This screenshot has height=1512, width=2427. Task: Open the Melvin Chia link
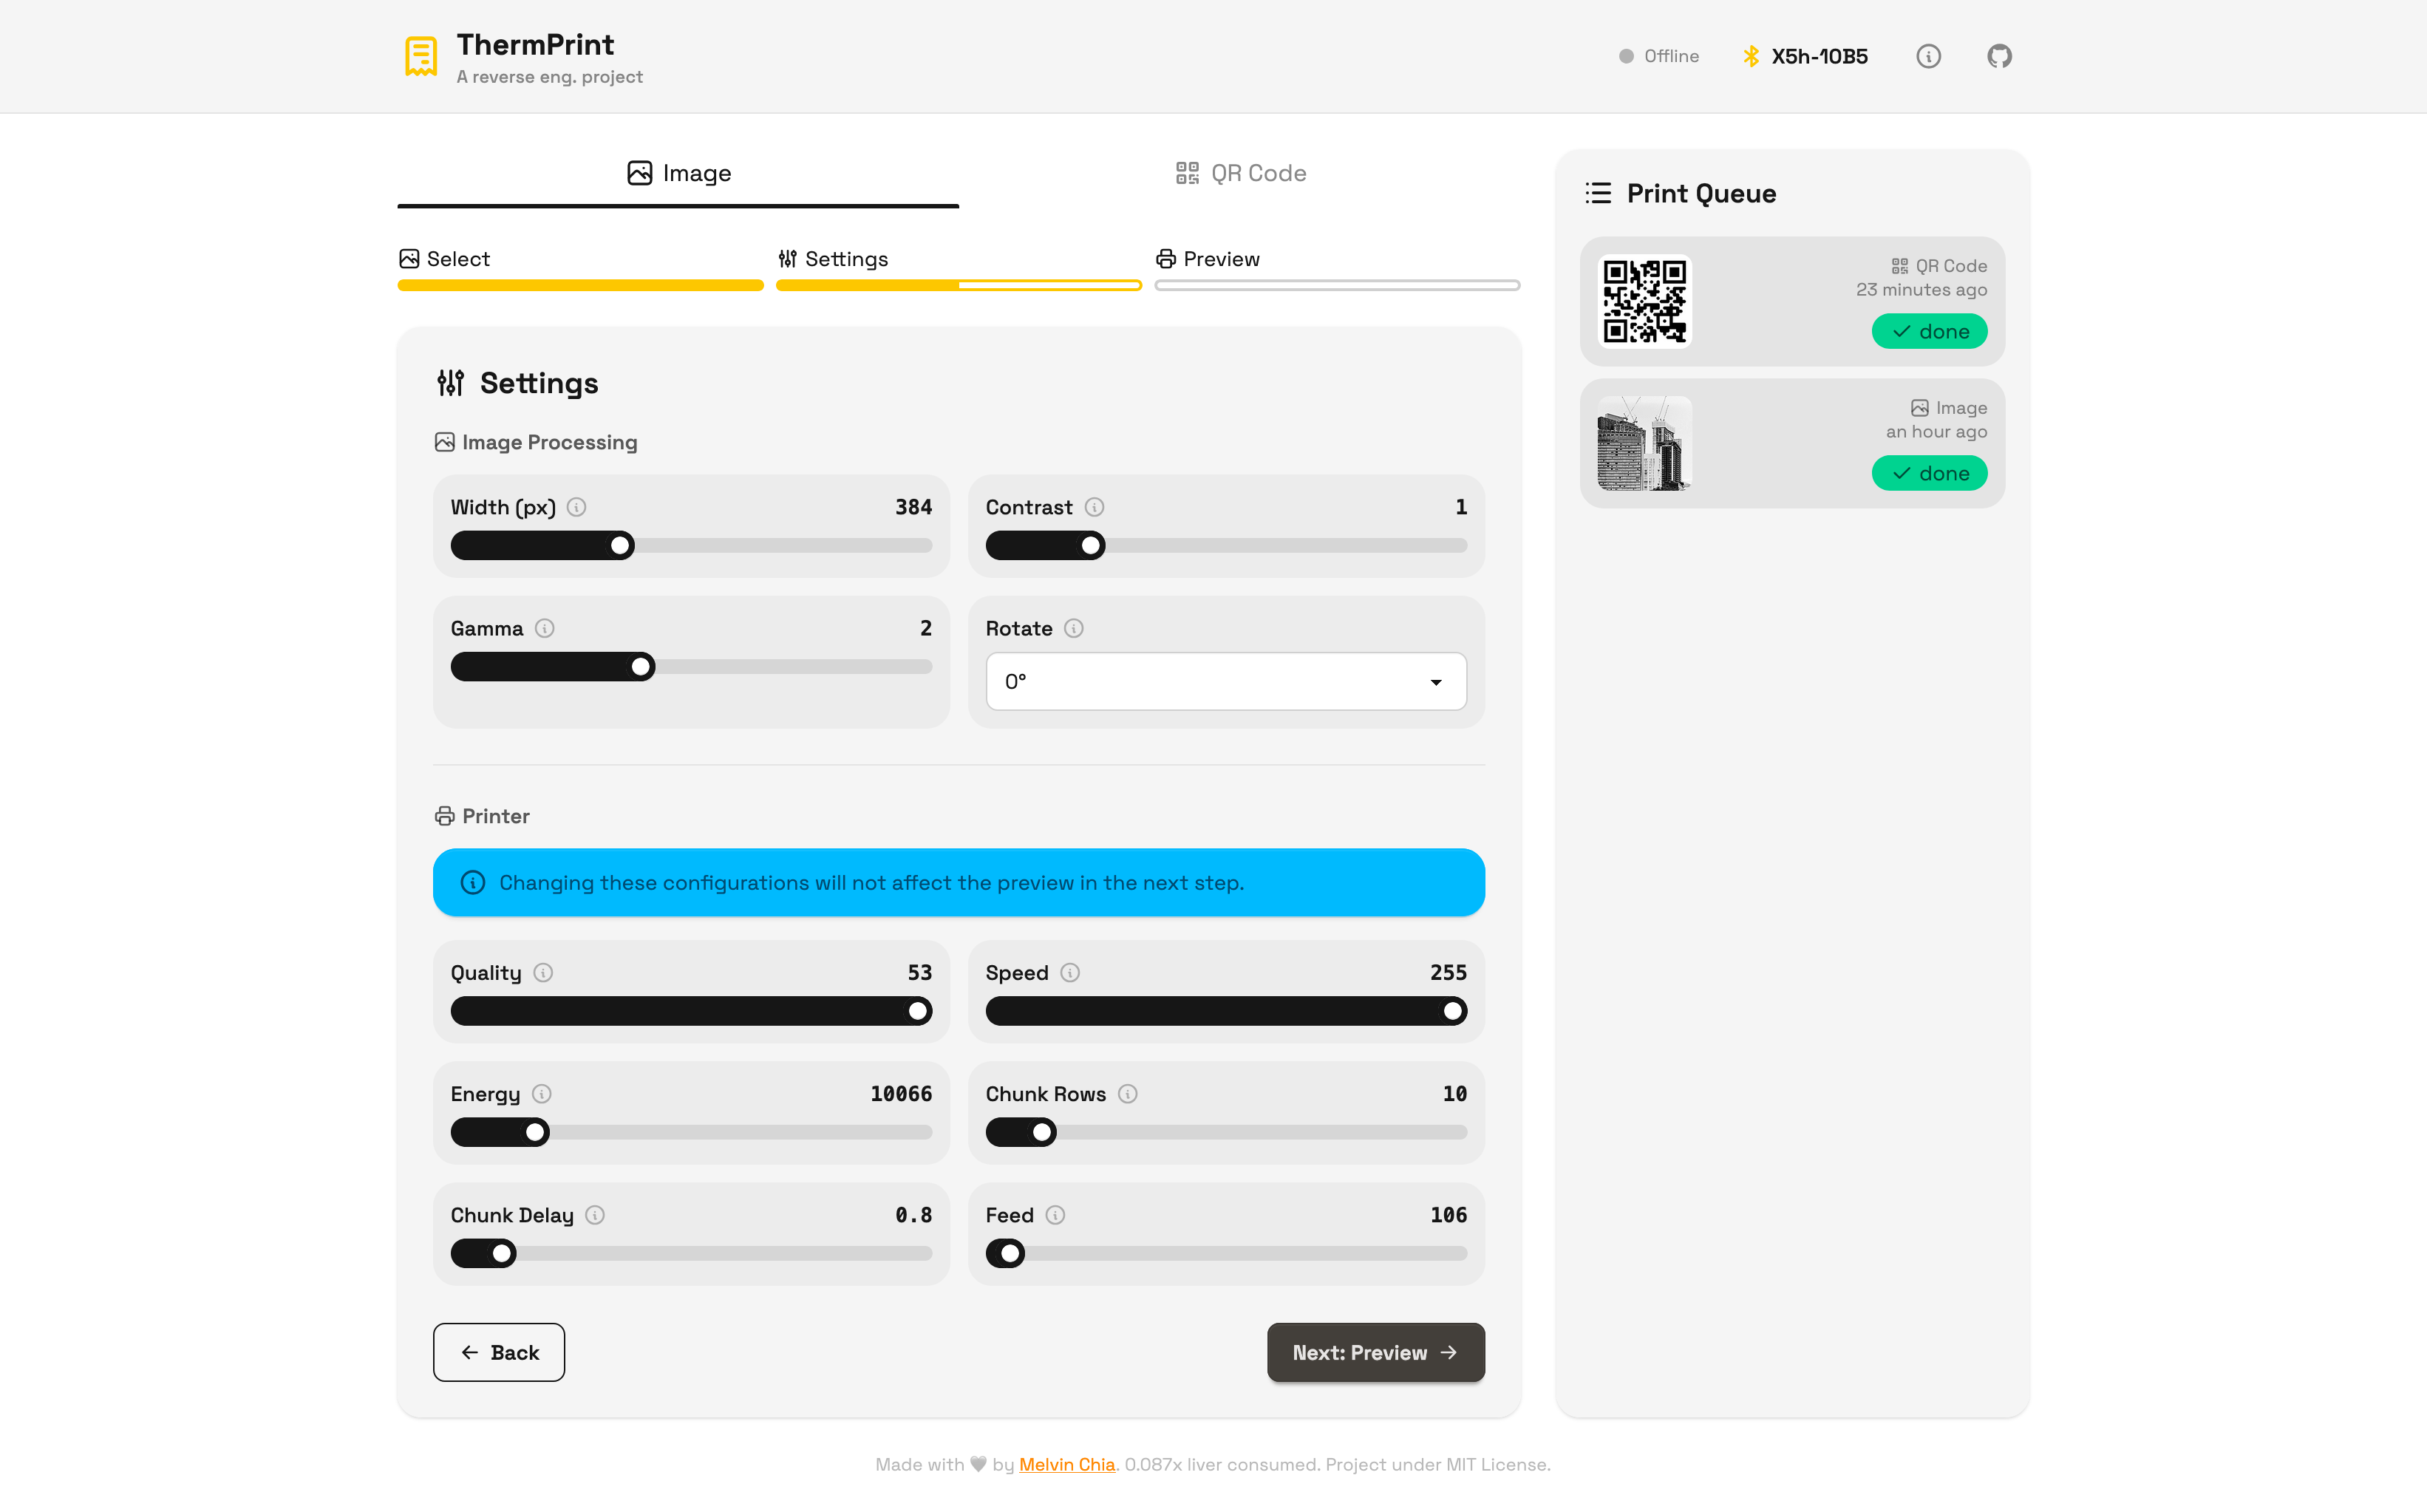[1067, 1465]
